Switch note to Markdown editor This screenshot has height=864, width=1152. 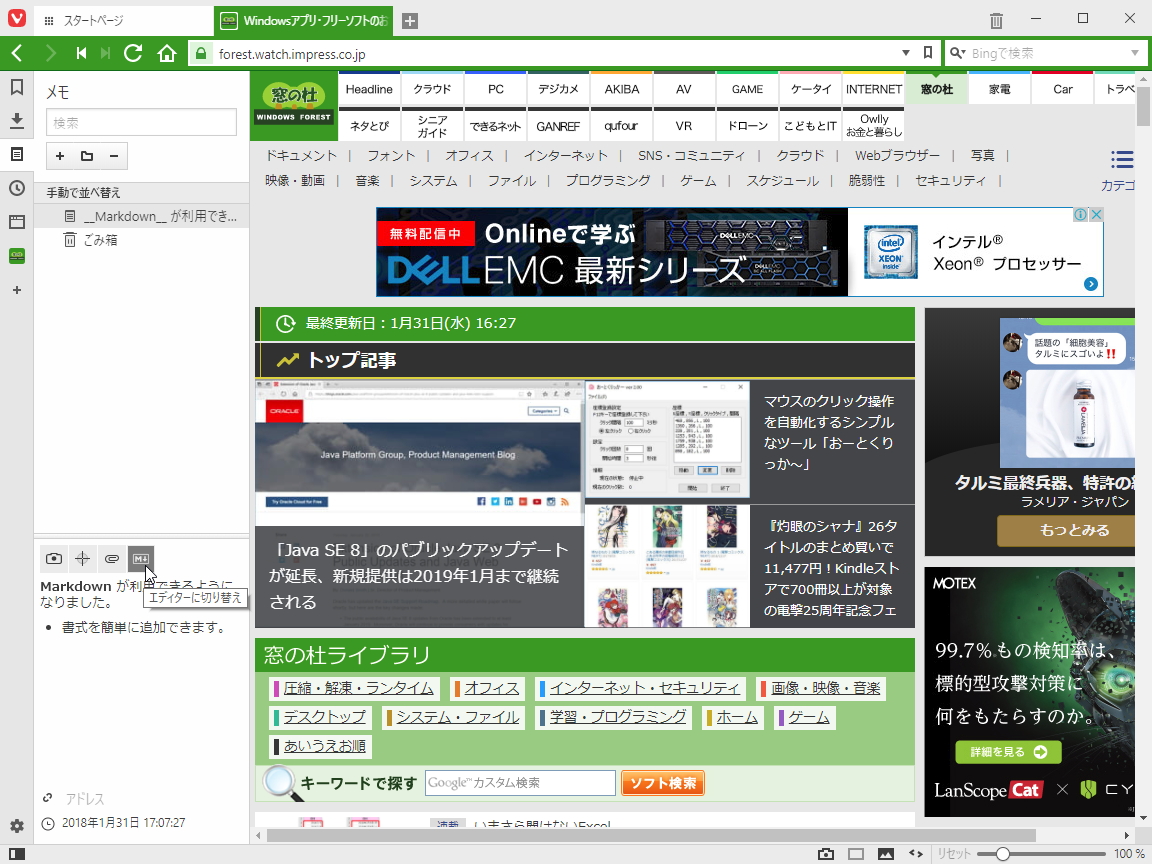tap(140, 559)
